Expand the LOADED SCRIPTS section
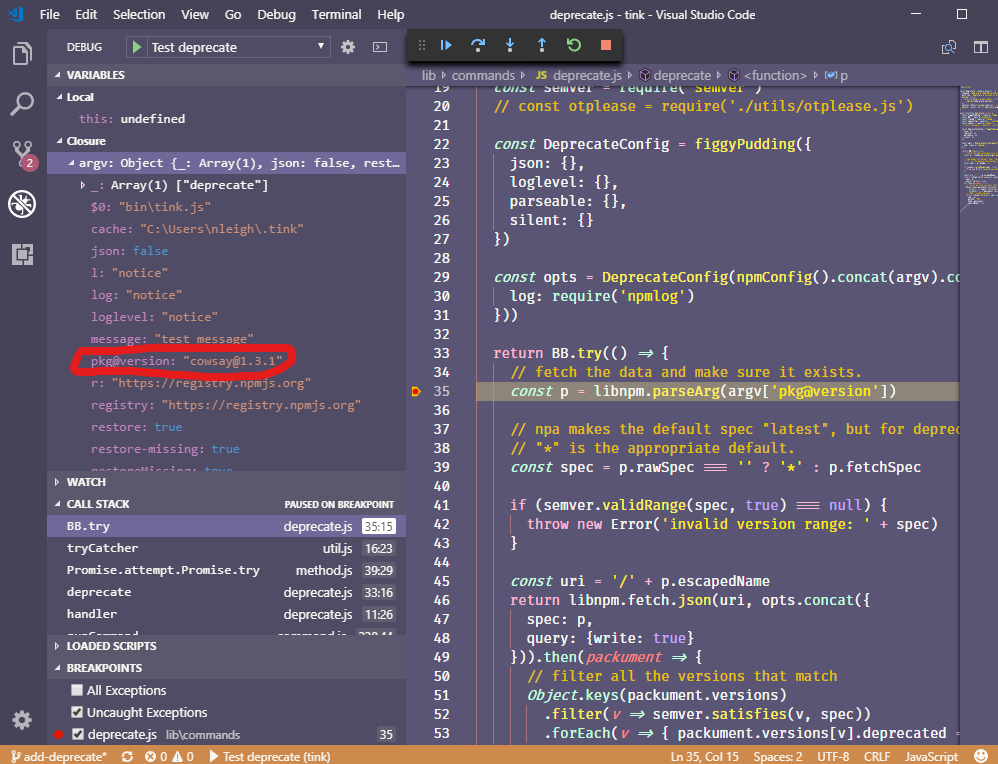998x764 pixels. [x=227, y=646]
